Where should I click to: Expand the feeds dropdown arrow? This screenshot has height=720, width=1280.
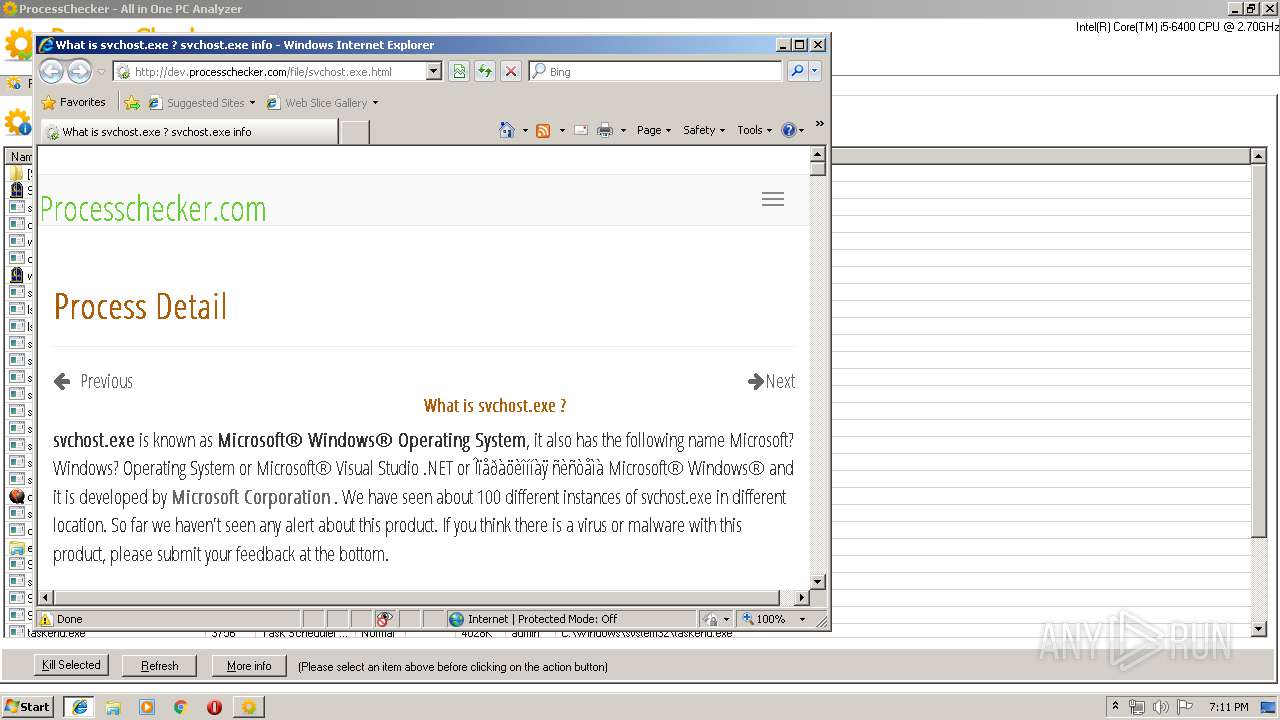pyautogui.click(x=562, y=130)
